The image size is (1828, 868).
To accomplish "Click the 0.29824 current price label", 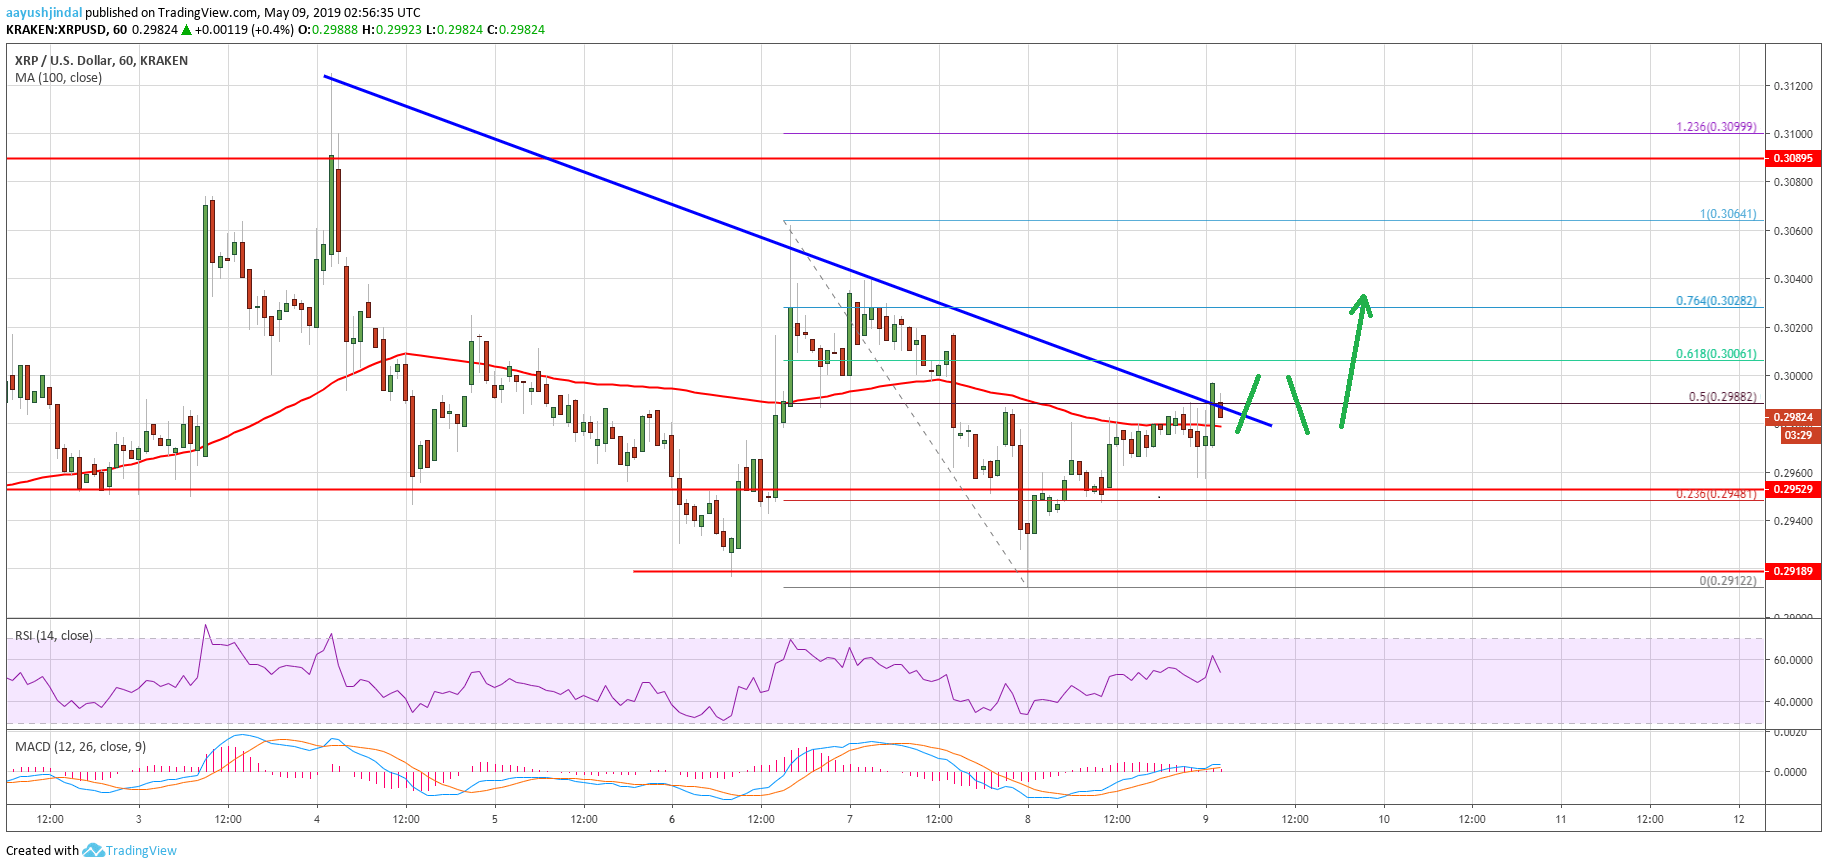I will 1794,418.
